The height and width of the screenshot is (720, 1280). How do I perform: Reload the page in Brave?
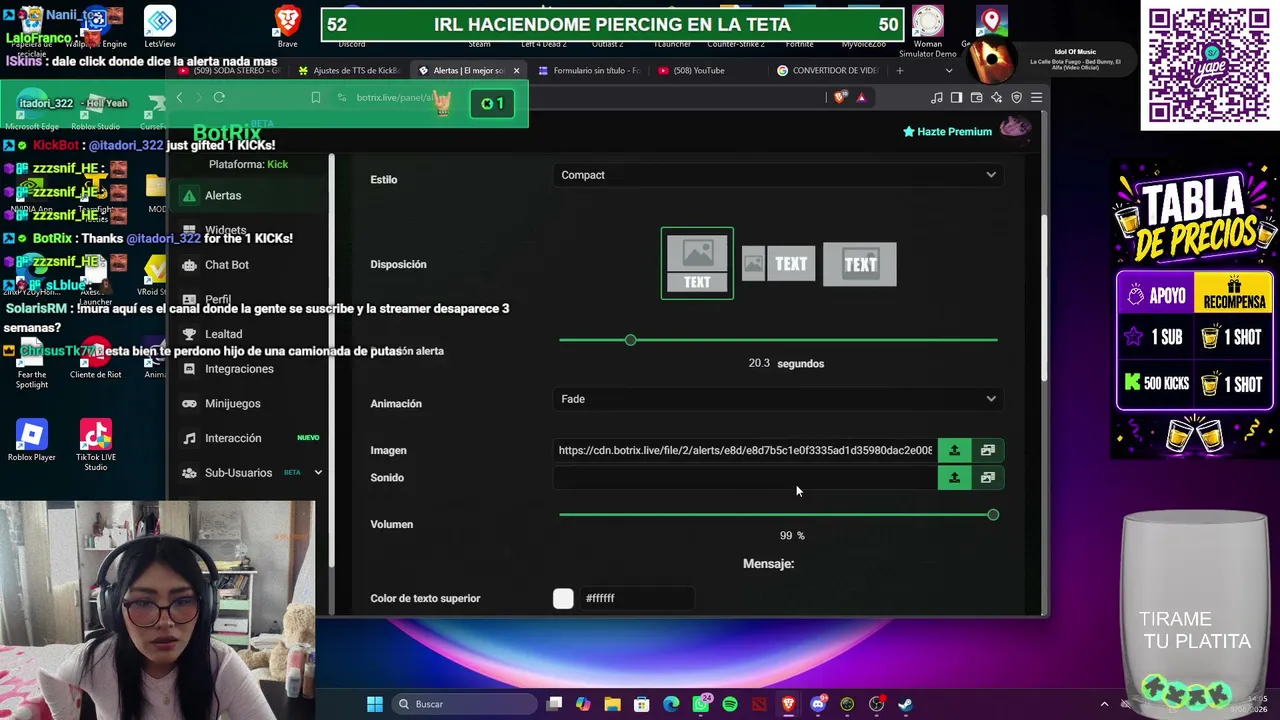[219, 97]
